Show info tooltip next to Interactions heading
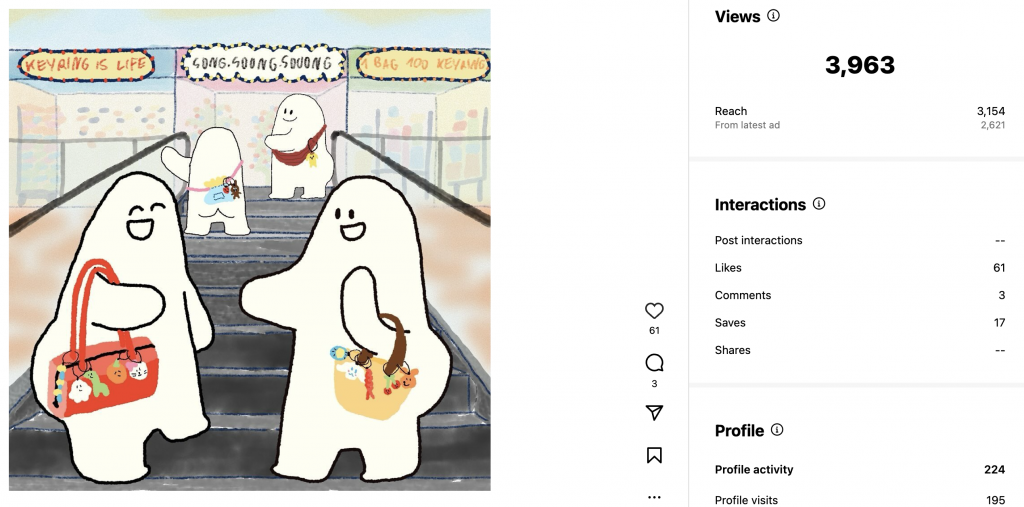Screen dimensions: 1024x507 [819, 204]
